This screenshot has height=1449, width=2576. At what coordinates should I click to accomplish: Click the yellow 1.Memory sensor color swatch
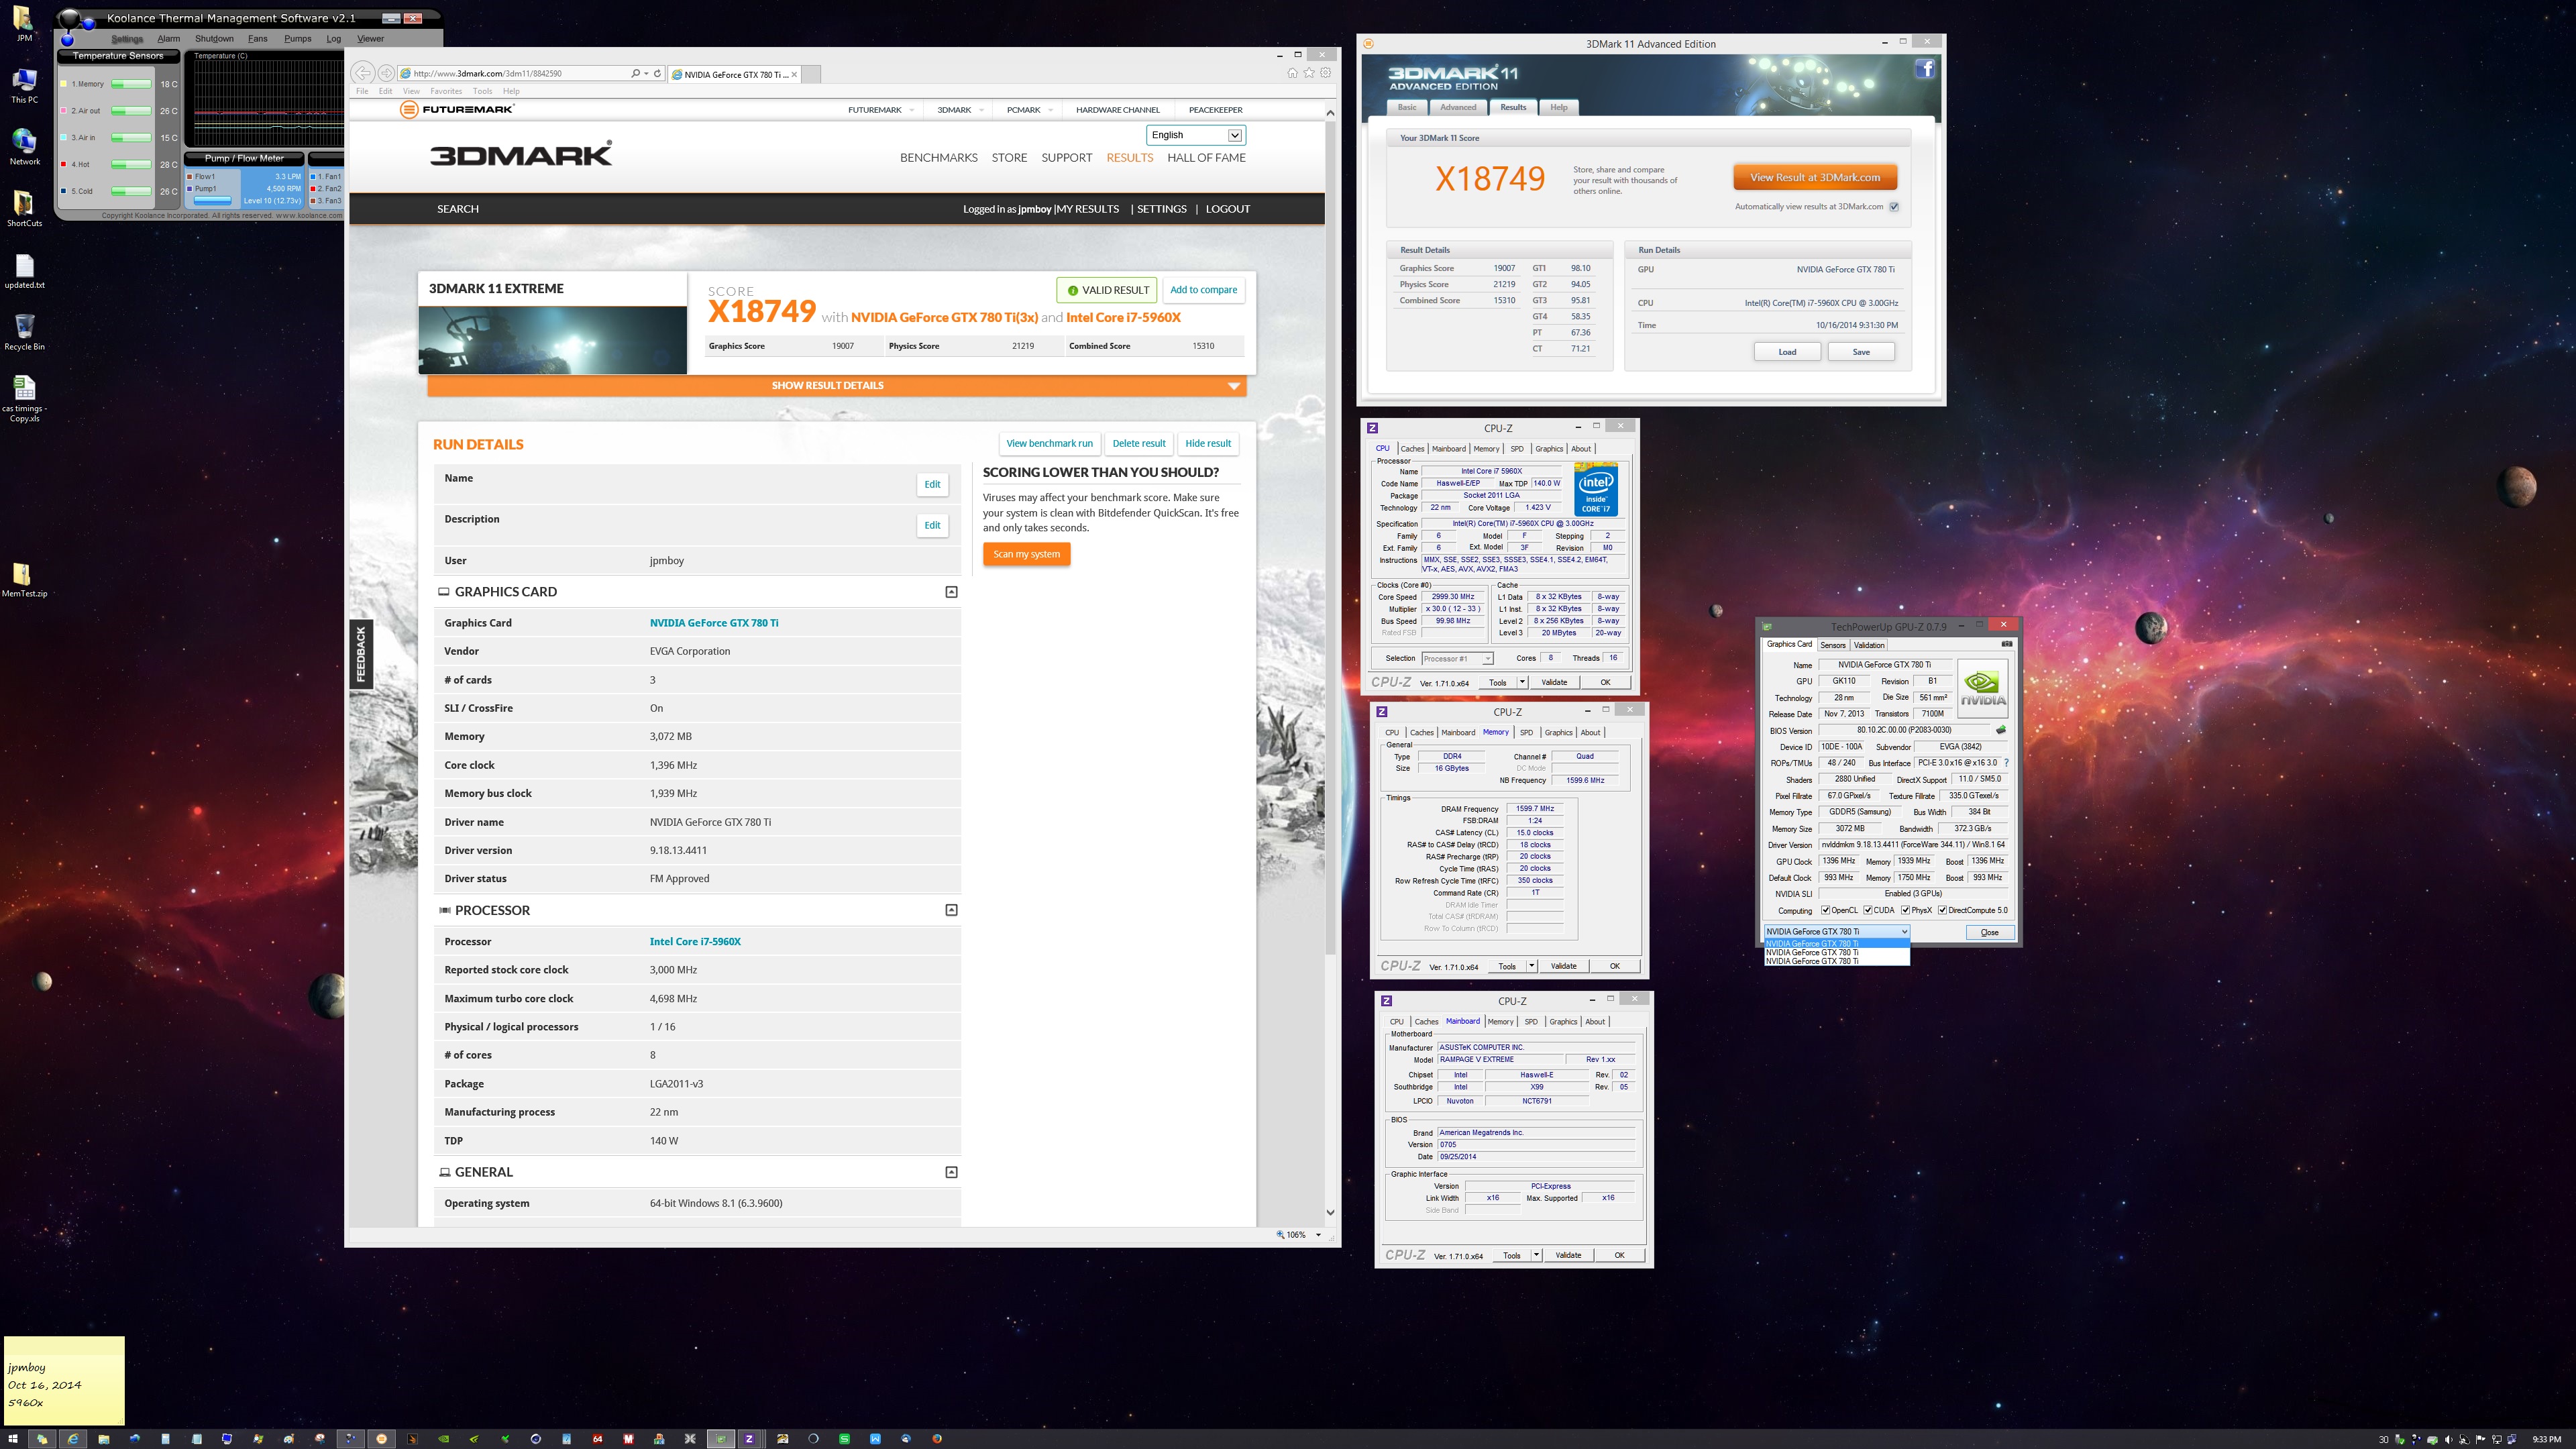64,84
